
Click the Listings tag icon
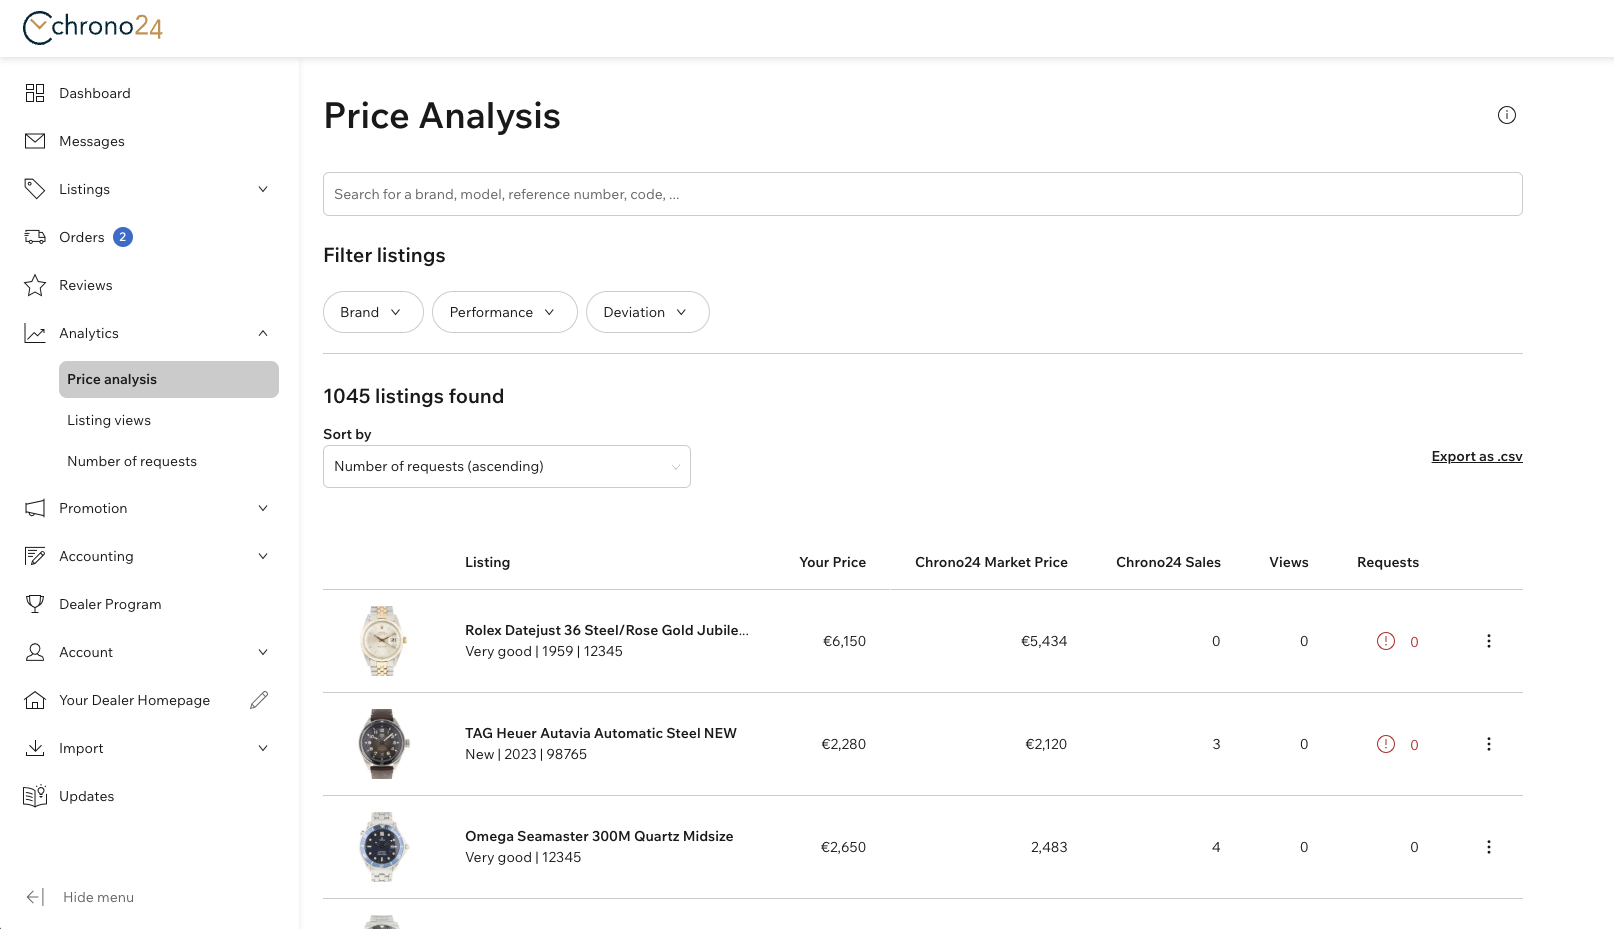[x=35, y=189]
